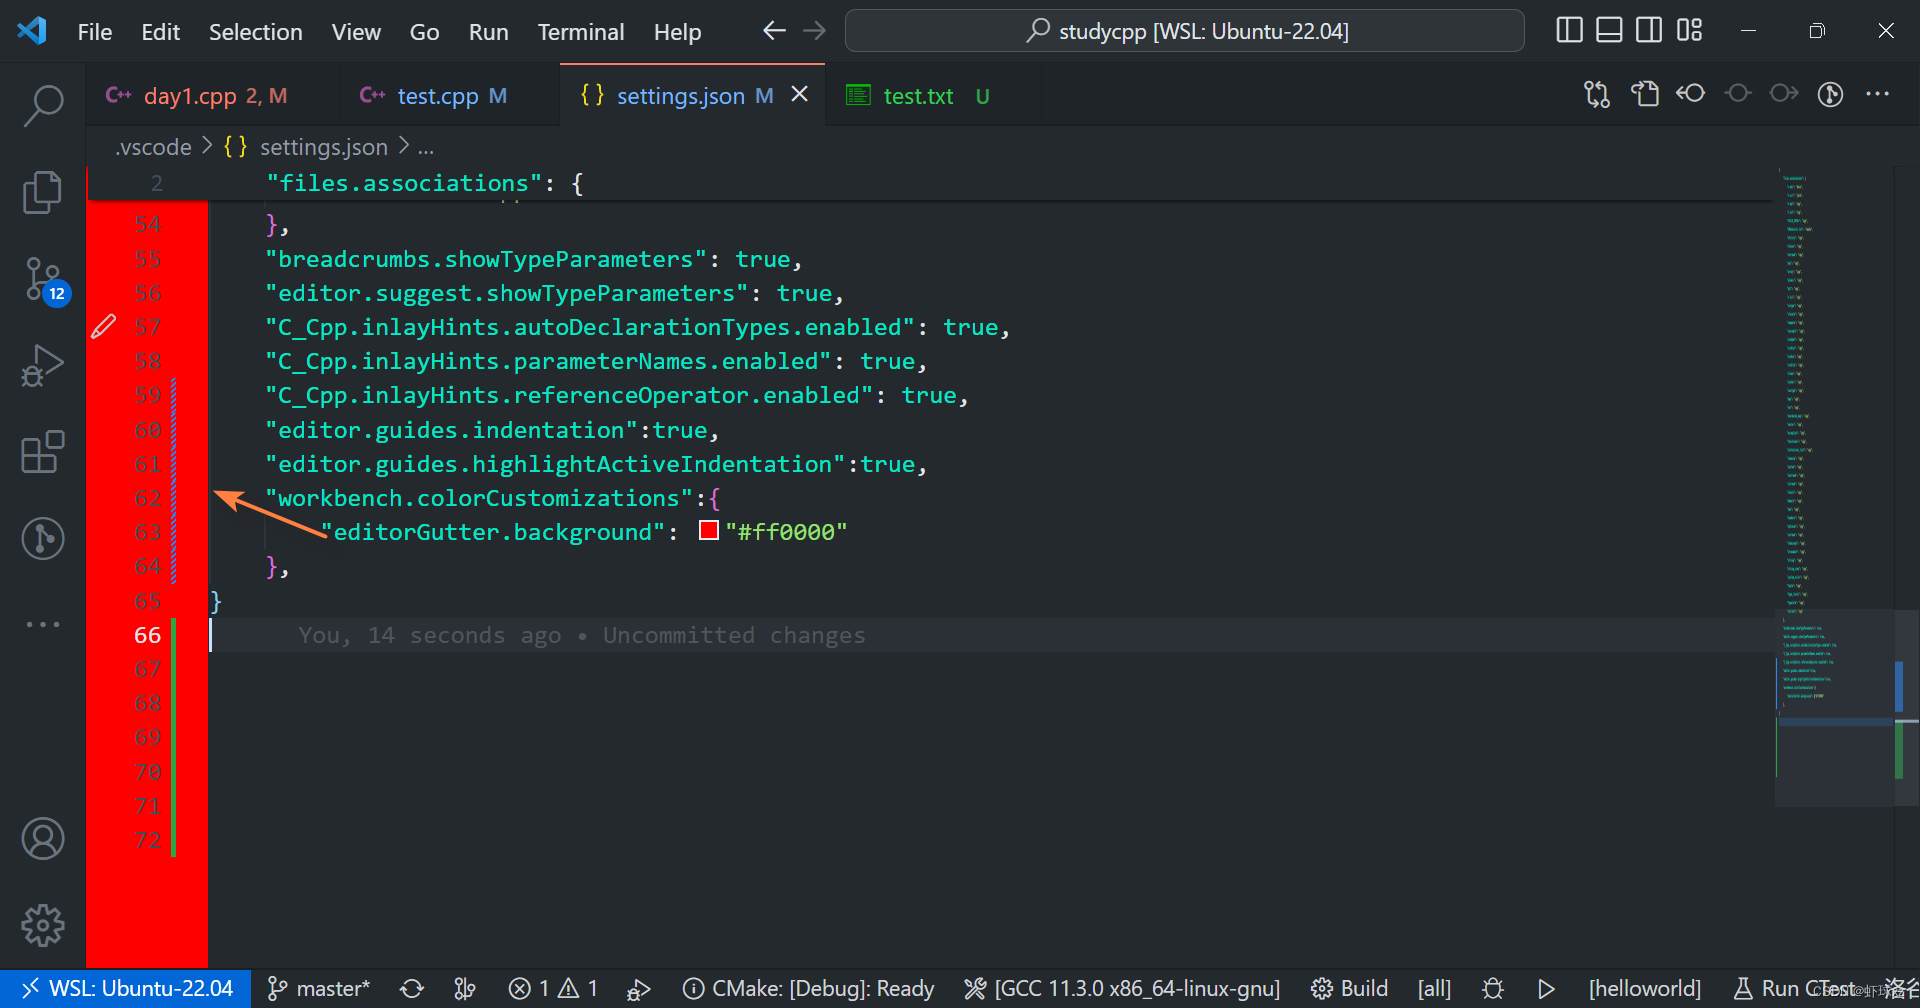Open the Go menu
1920x1008 pixels.
point(424,32)
